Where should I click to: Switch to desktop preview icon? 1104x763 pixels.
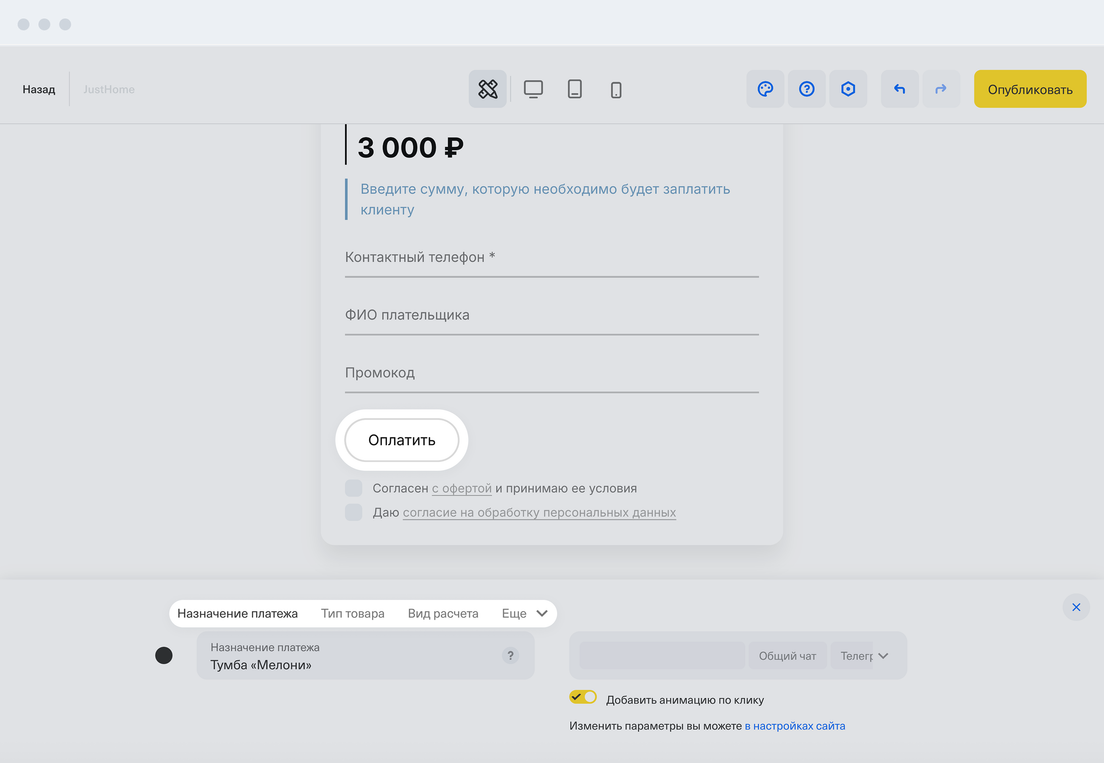[533, 89]
